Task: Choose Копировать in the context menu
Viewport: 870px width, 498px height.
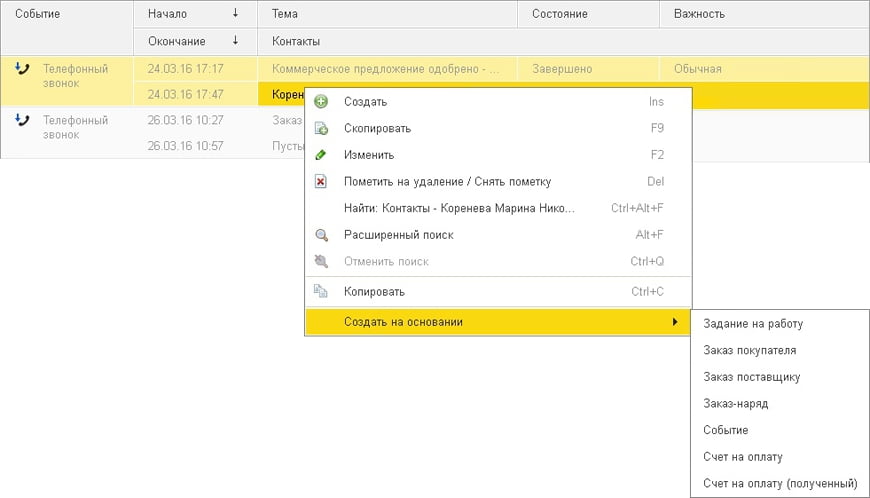Action: pos(498,291)
